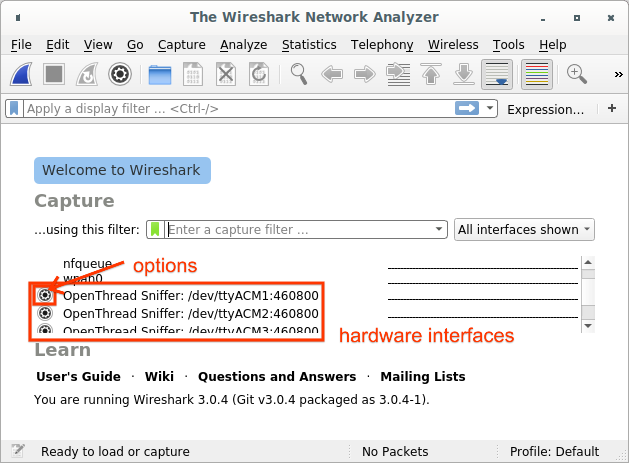Viewport: 631px width, 466px height.
Task: Open options gear for ttyACM1 sniffer
Action: (x=45, y=295)
